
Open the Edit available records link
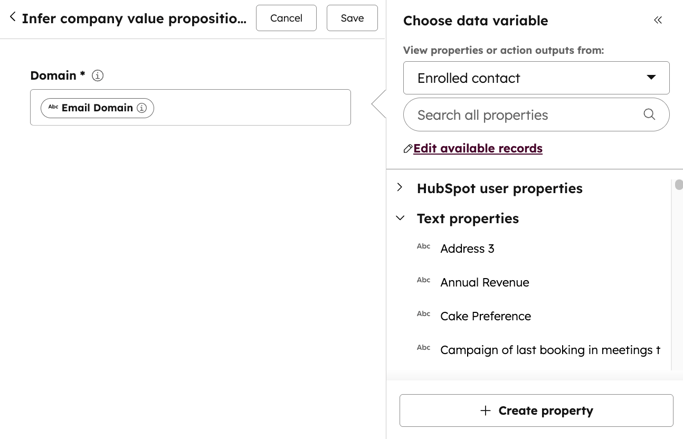point(477,148)
